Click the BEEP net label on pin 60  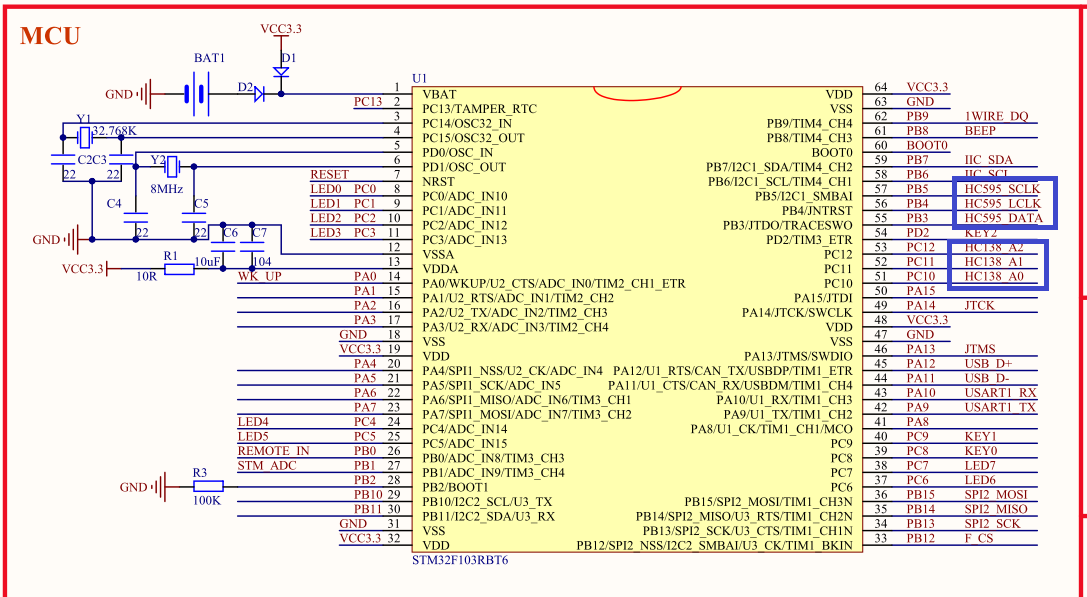(x=981, y=130)
